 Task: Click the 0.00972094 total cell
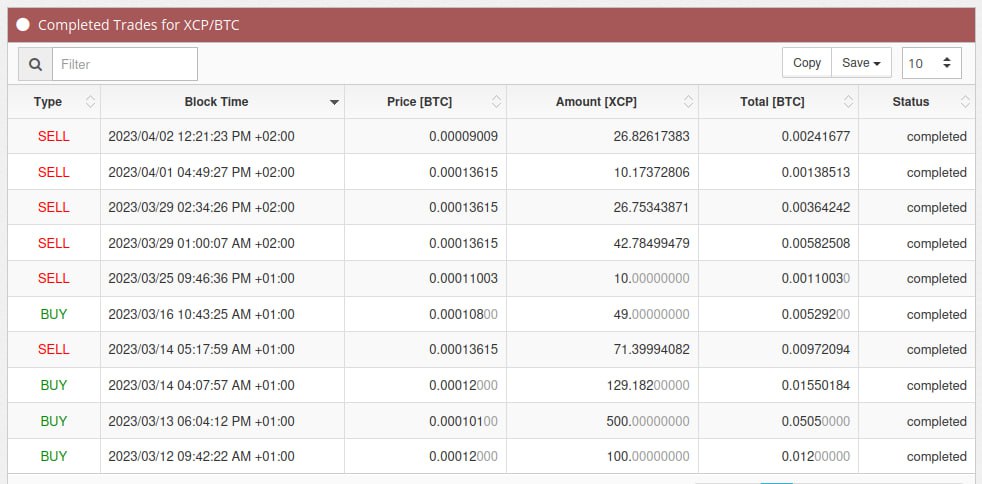click(778, 349)
